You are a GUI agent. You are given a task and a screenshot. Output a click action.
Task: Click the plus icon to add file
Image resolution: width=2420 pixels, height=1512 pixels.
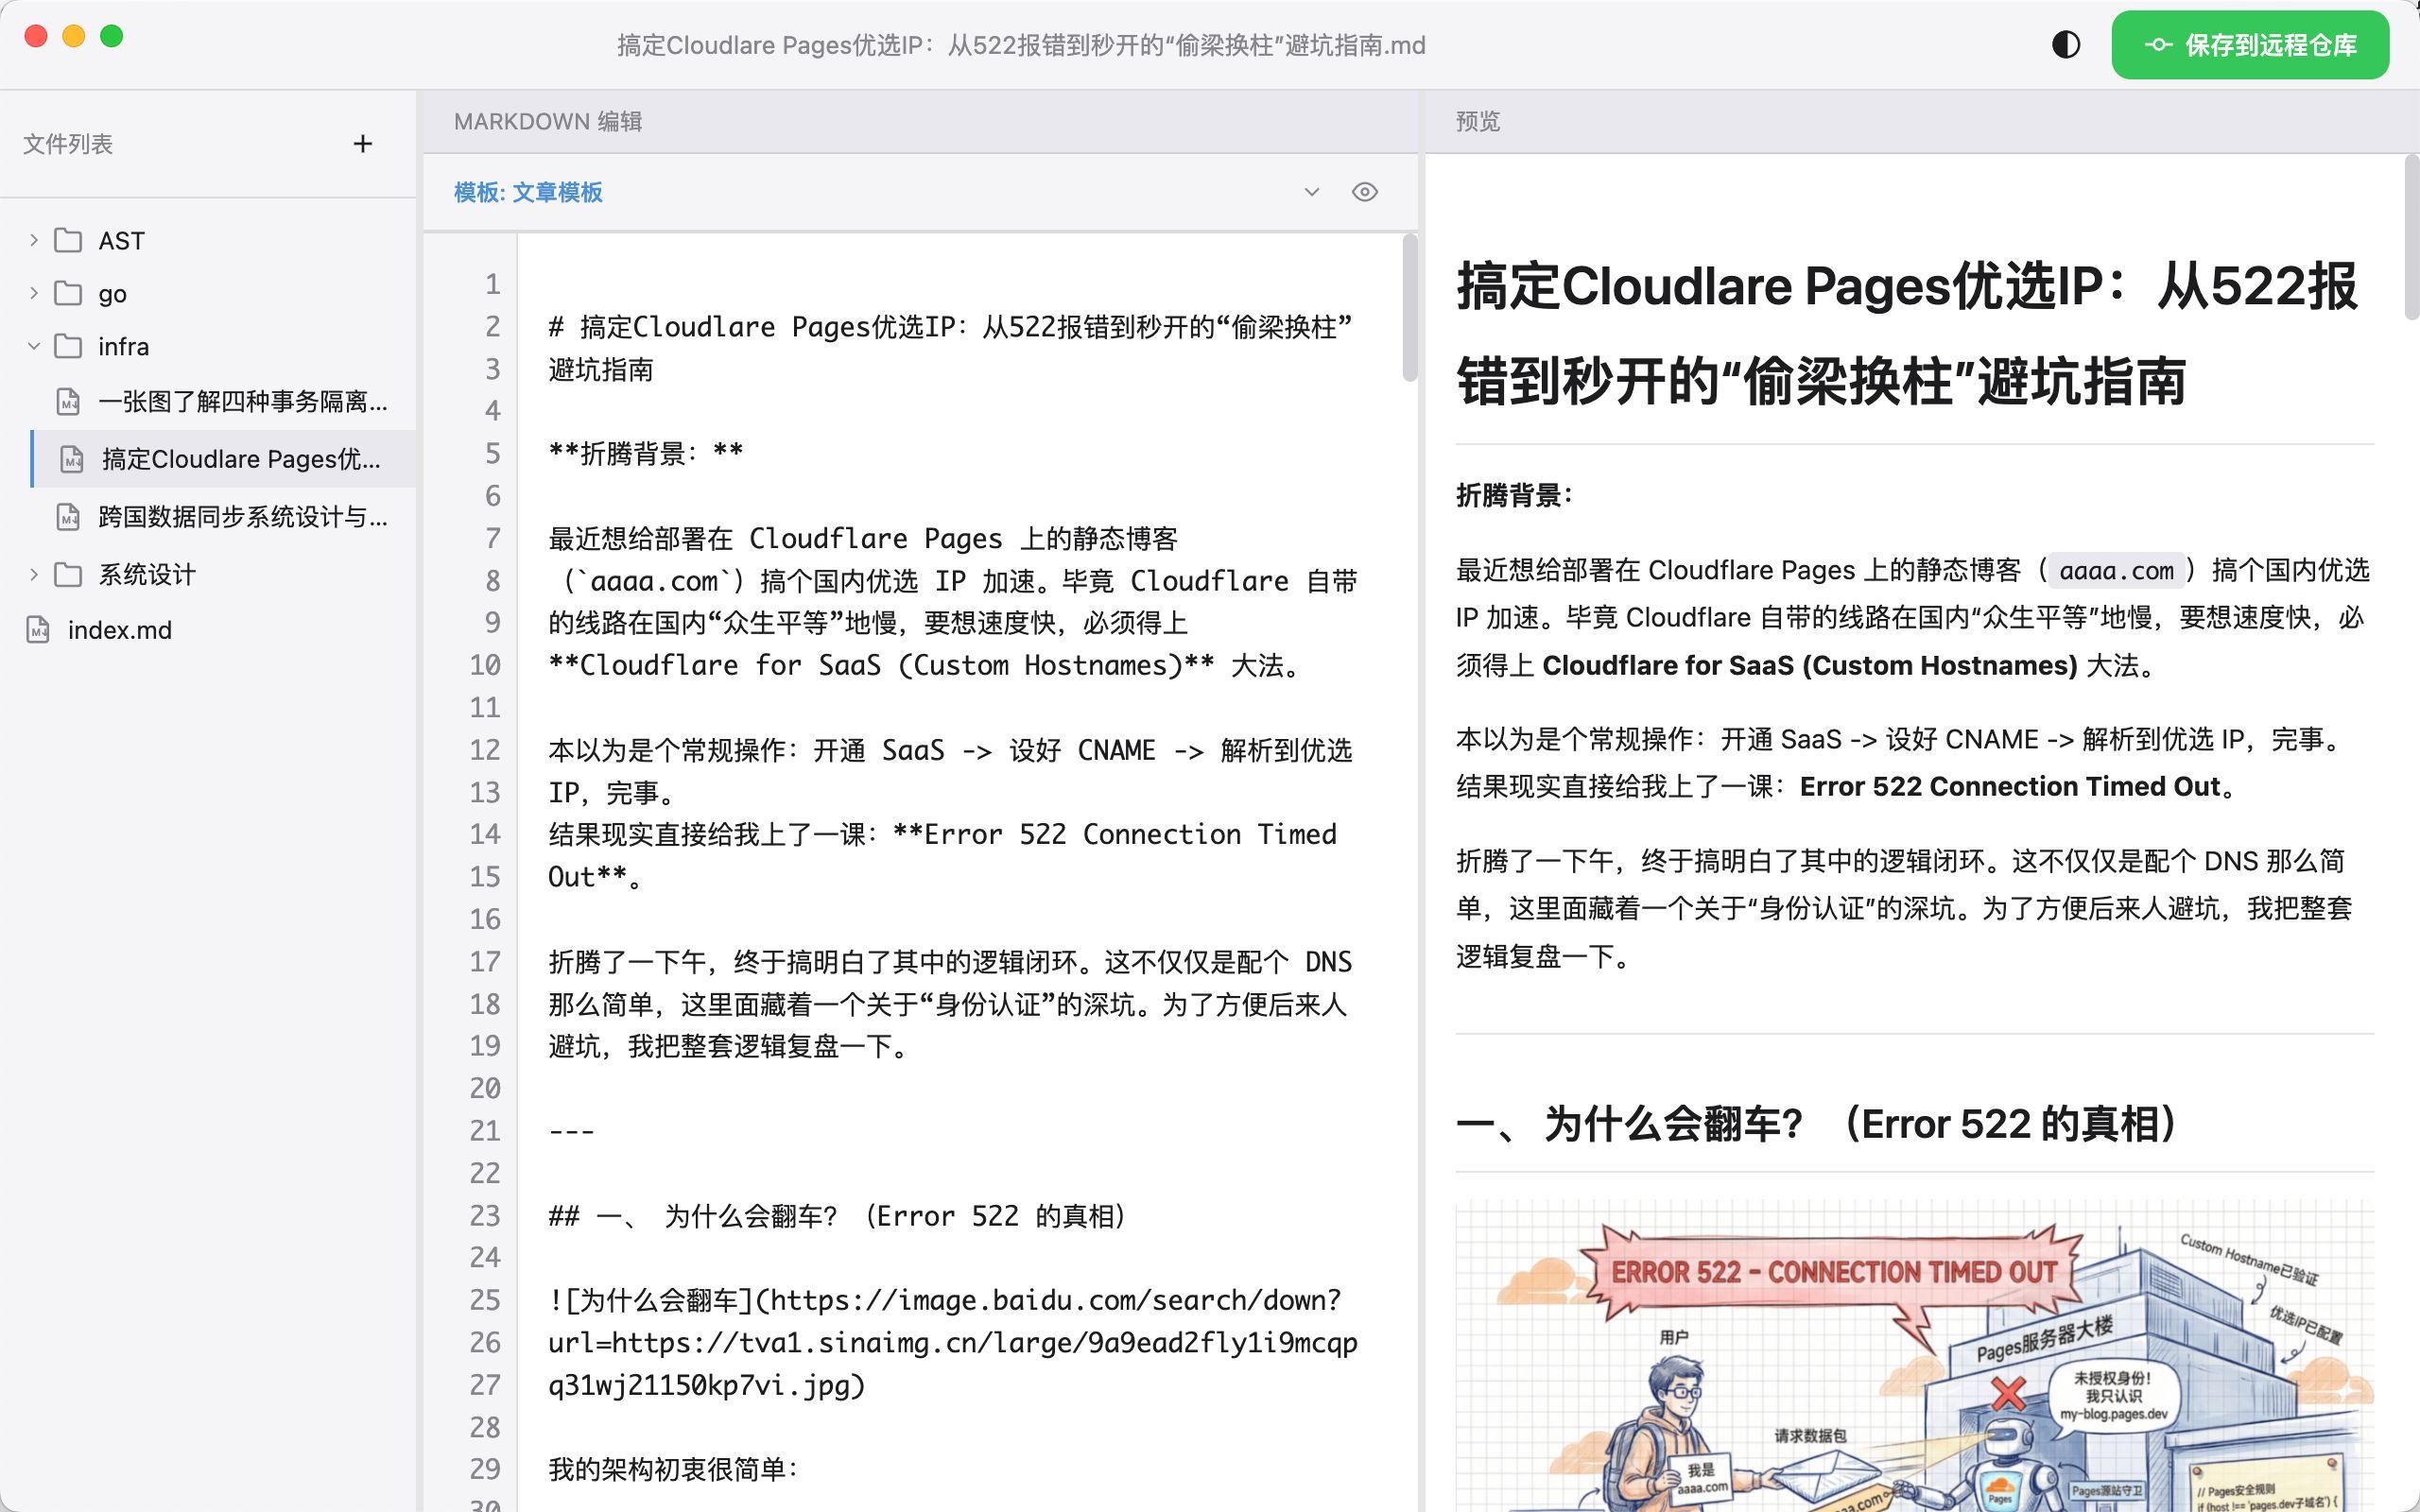coord(363,144)
